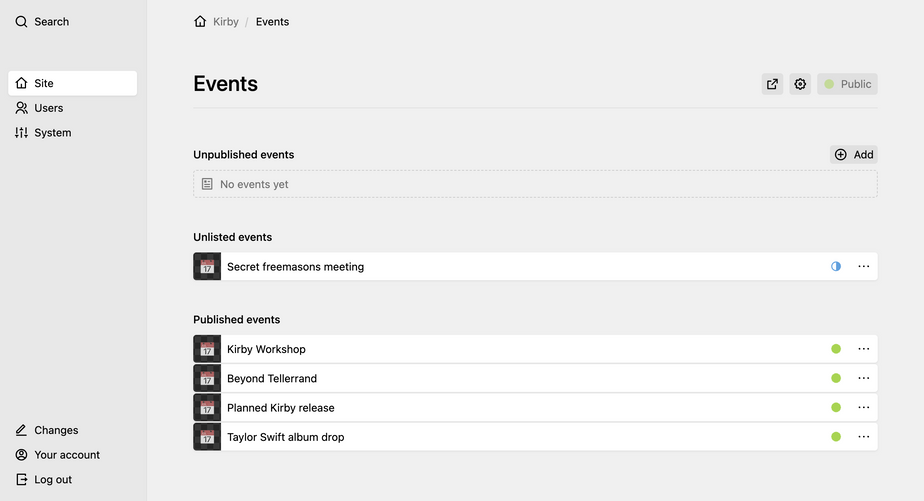Open Events page settings gear
924x501 pixels.
pos(800,84)
